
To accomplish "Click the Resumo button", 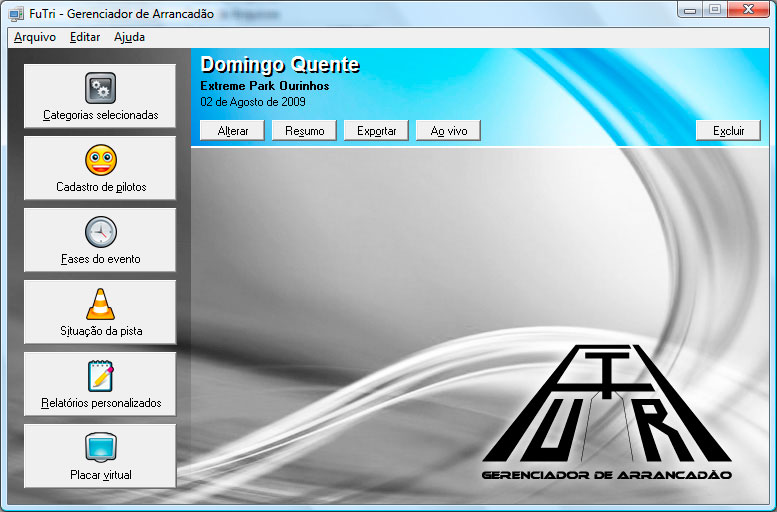I will pyautogui.click(x=304, y=131).
